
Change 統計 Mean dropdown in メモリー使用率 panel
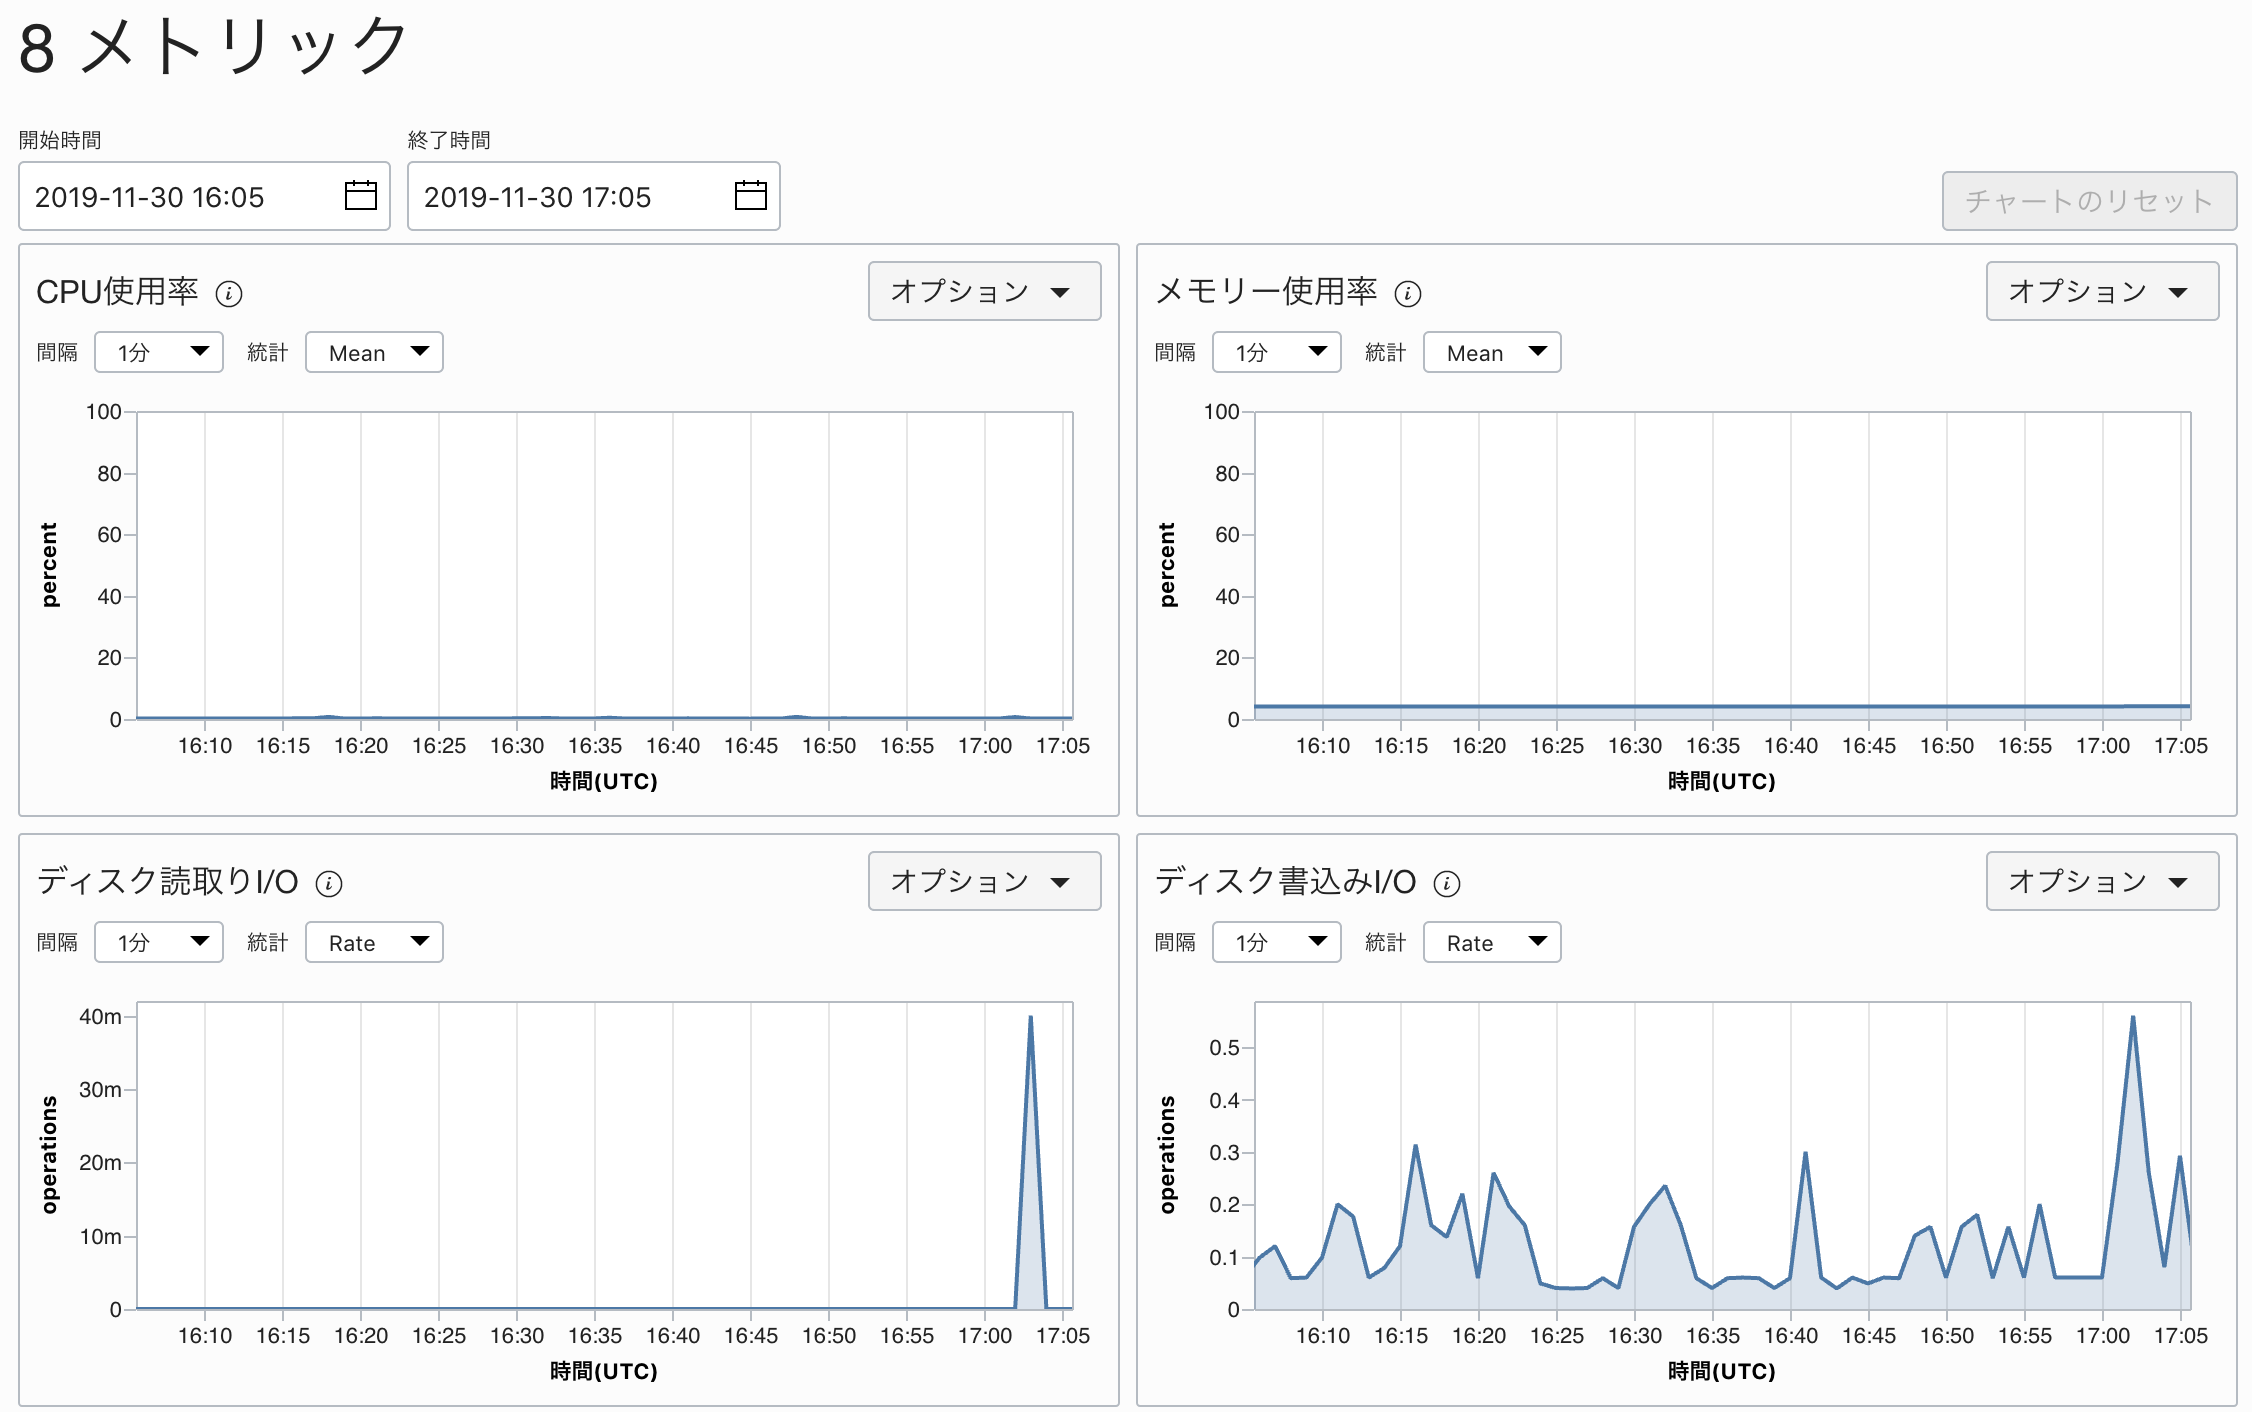(x=1492, y=352)
